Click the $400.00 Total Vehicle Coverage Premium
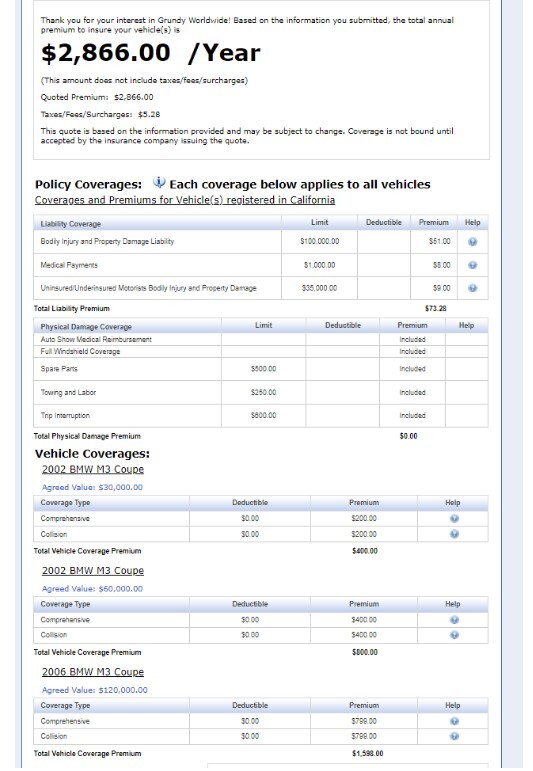Image resolution: width=533 pixels, height=771 pixels. pyautogui.click(x=365, y=551)
